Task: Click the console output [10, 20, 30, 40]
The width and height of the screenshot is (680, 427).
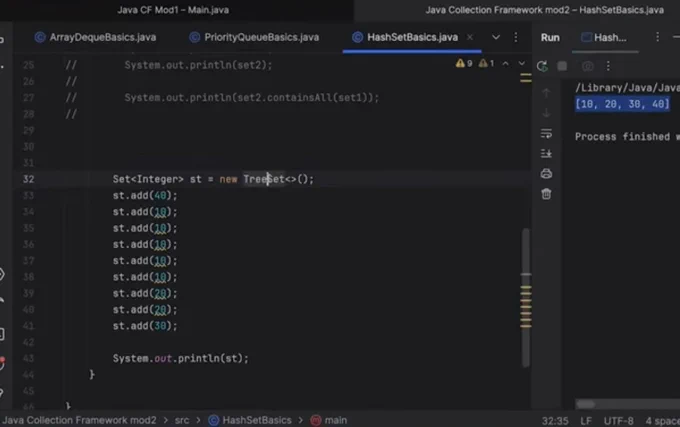Action: pos(622,104)
